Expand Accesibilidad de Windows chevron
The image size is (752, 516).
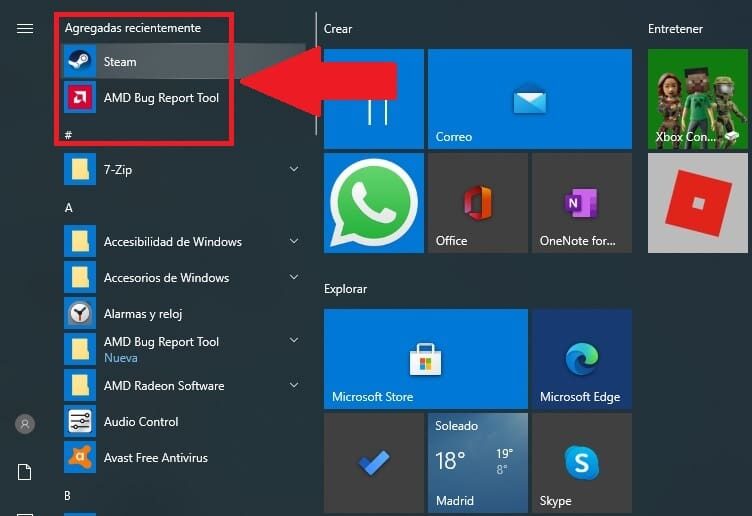pyautogui.click(x=294, y=241)
